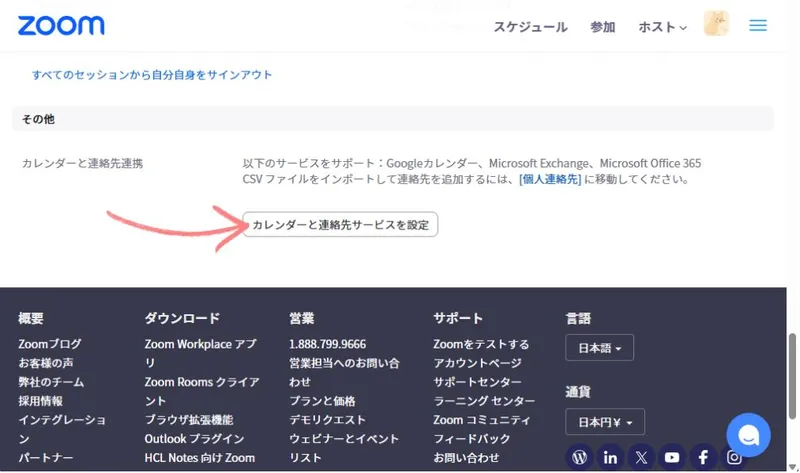Screen dimensions: 800x473
Task: Open the X (Twitter) social icon
Action: coord(641,457)
